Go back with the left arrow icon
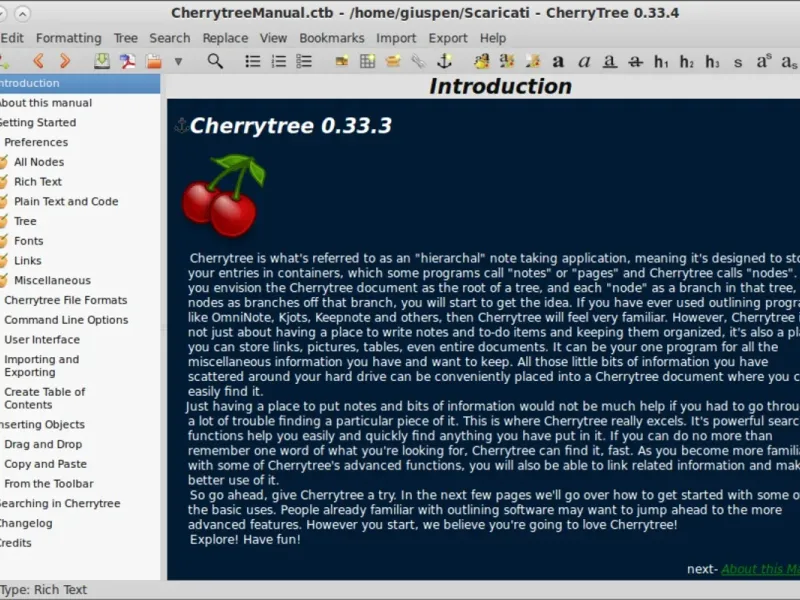Image resolution: width=800 pixels, height=600 pixels. [x=38, y=61]
